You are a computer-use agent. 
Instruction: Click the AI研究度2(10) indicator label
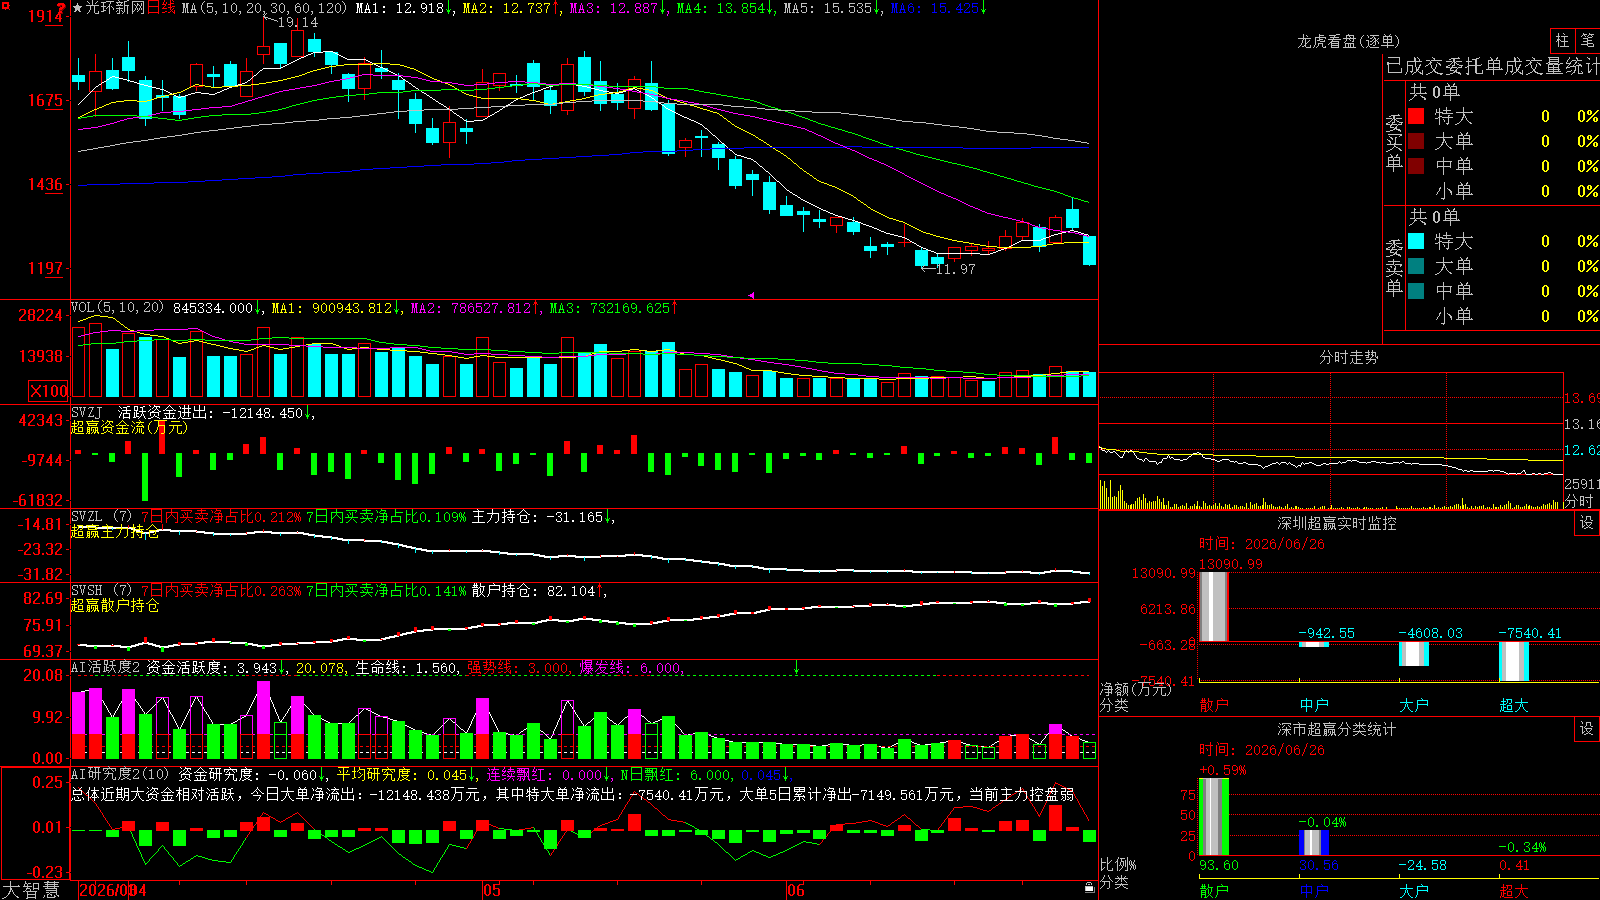[120, 775]
